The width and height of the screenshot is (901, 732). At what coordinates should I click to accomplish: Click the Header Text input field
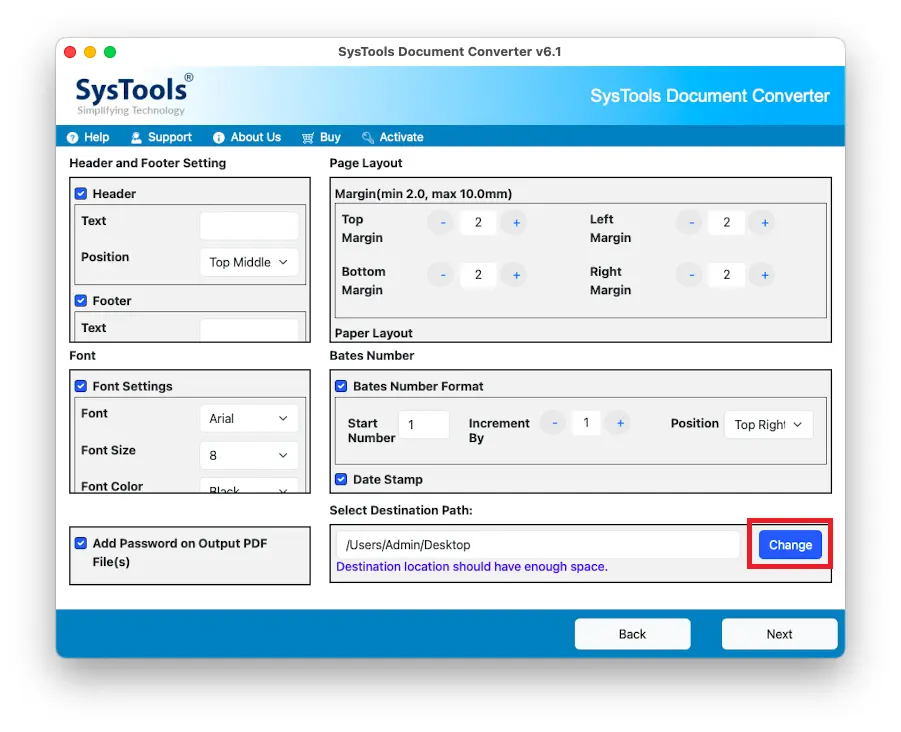[x=249, y=225]
